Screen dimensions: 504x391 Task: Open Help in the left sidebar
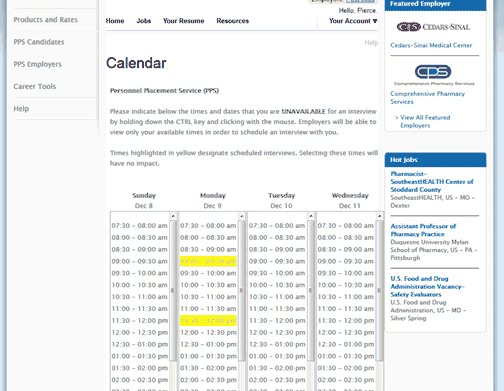click(21, 109)
